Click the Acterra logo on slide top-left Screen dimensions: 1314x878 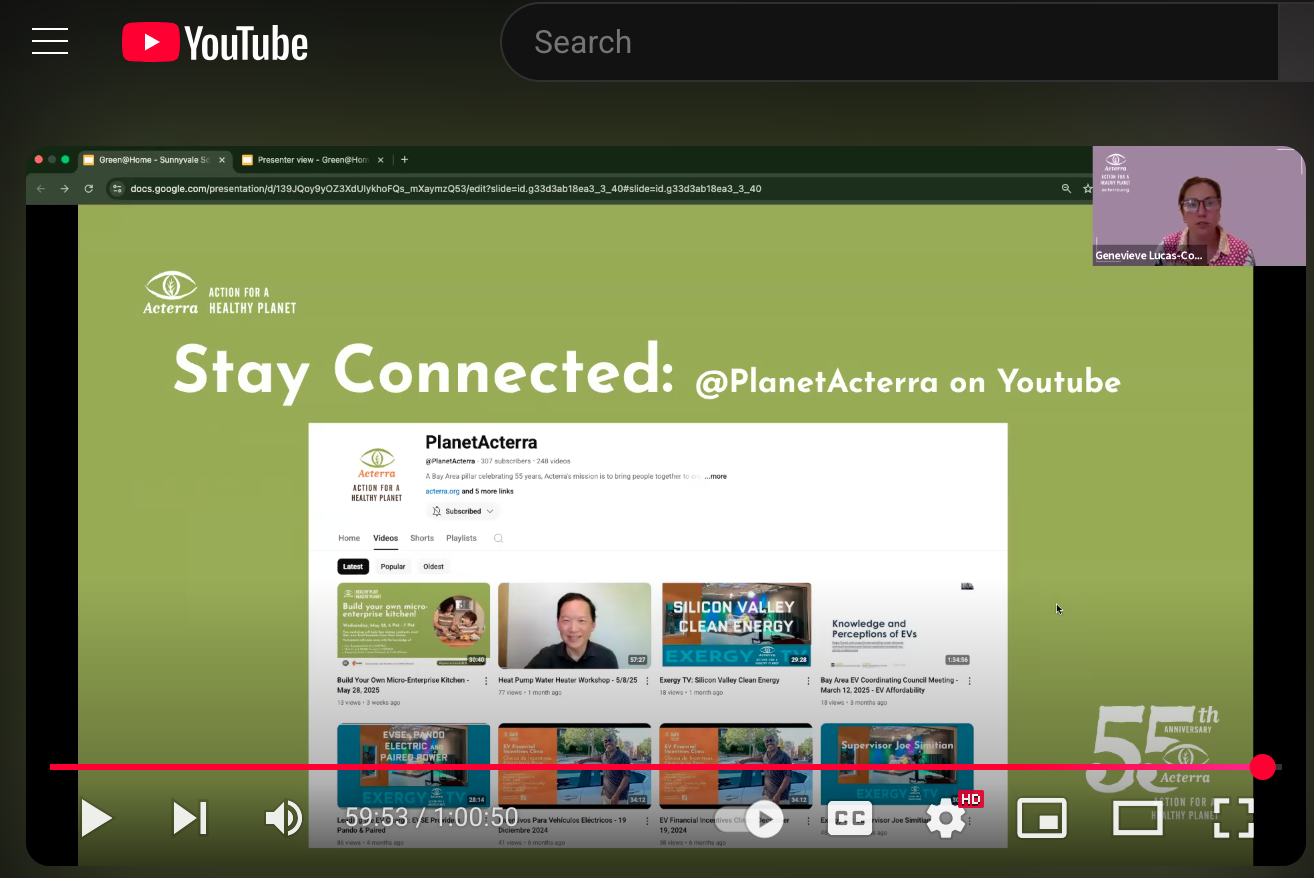[x=220, y=293]
